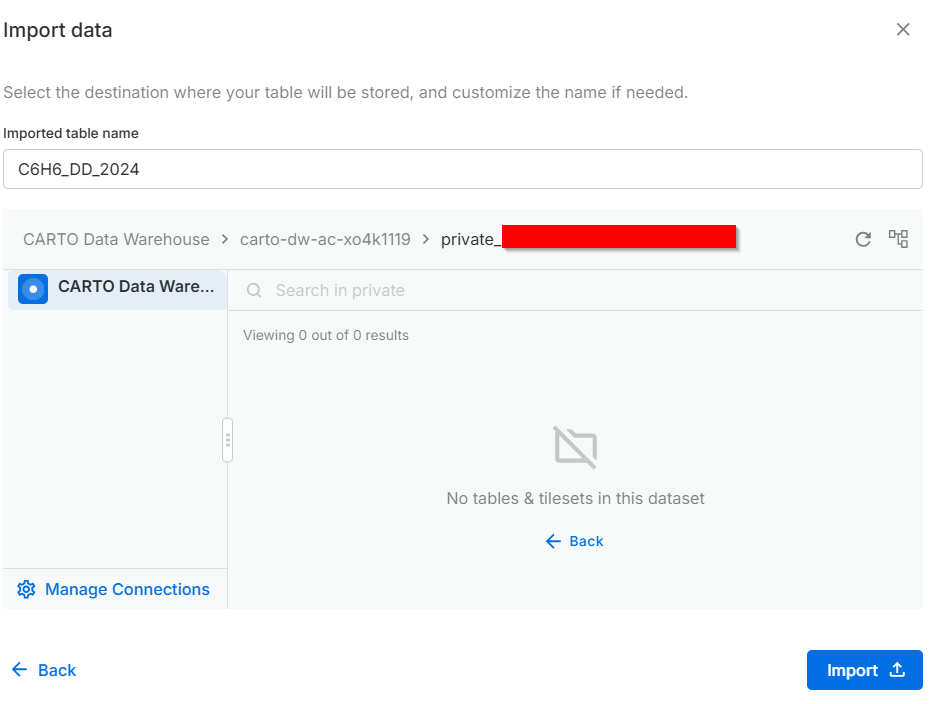Click chevron before private_ breadcrumb
Screen dimensions: 936x704
tap(426, 240)
